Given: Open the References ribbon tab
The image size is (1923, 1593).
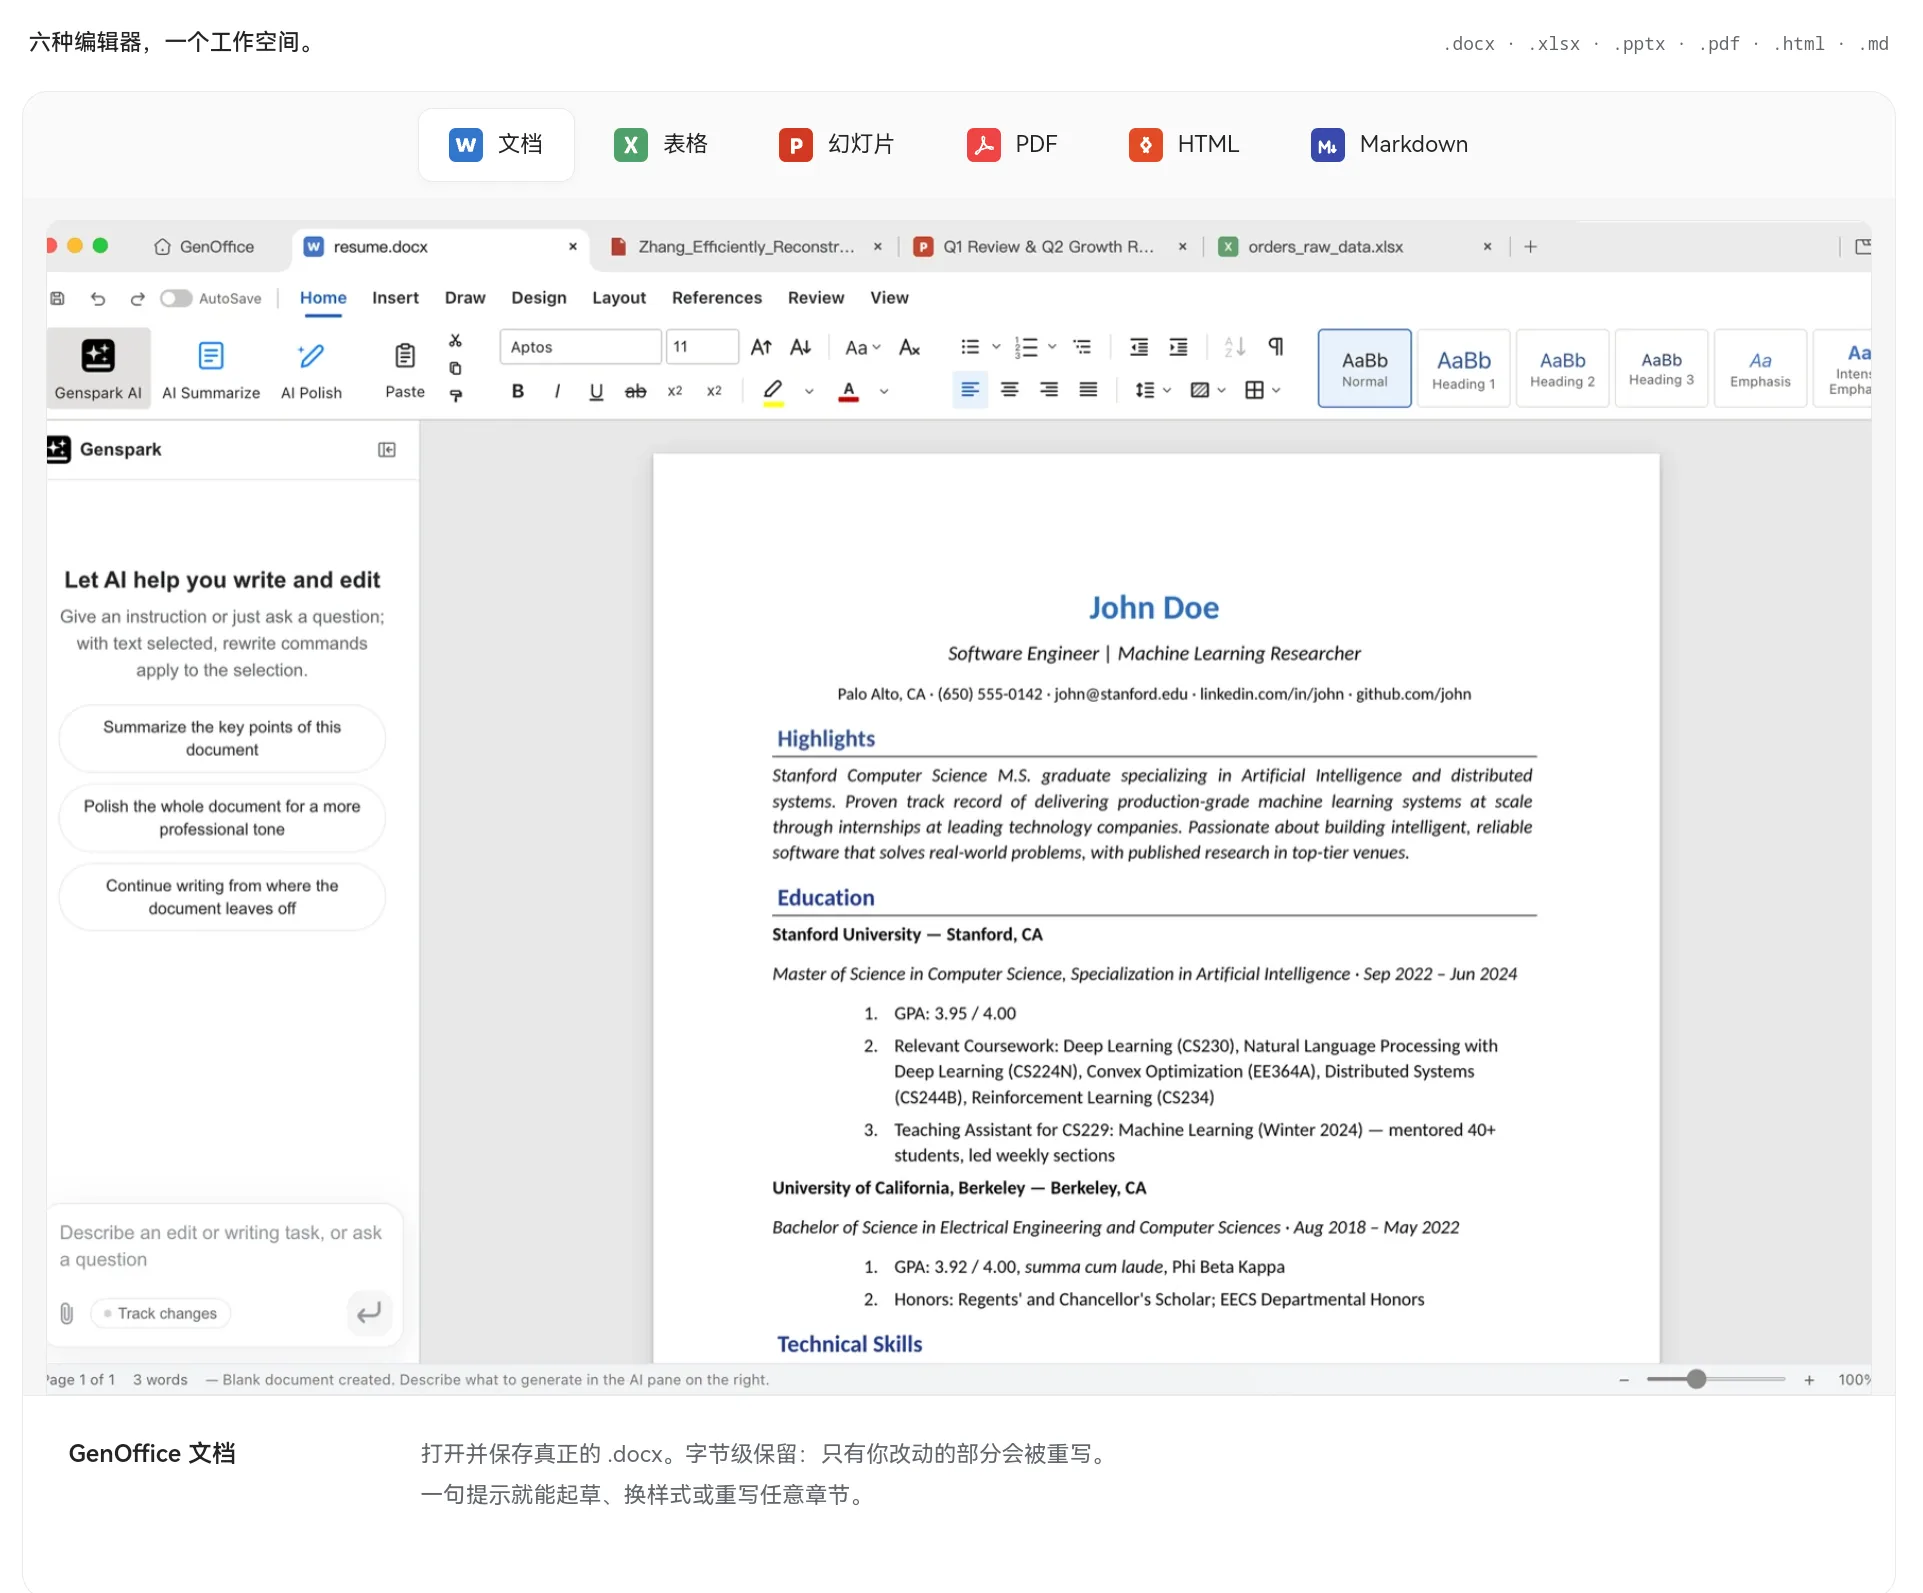Looking at the screenshot, I should click(717, 298).
